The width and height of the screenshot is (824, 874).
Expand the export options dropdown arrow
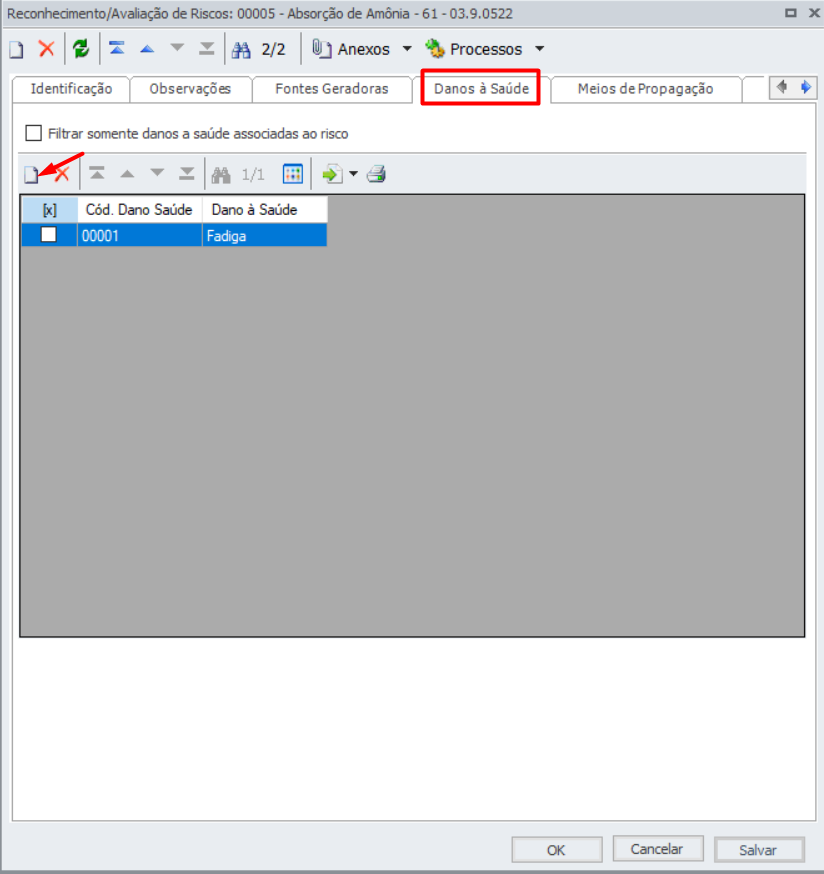[x=353, y=174]
